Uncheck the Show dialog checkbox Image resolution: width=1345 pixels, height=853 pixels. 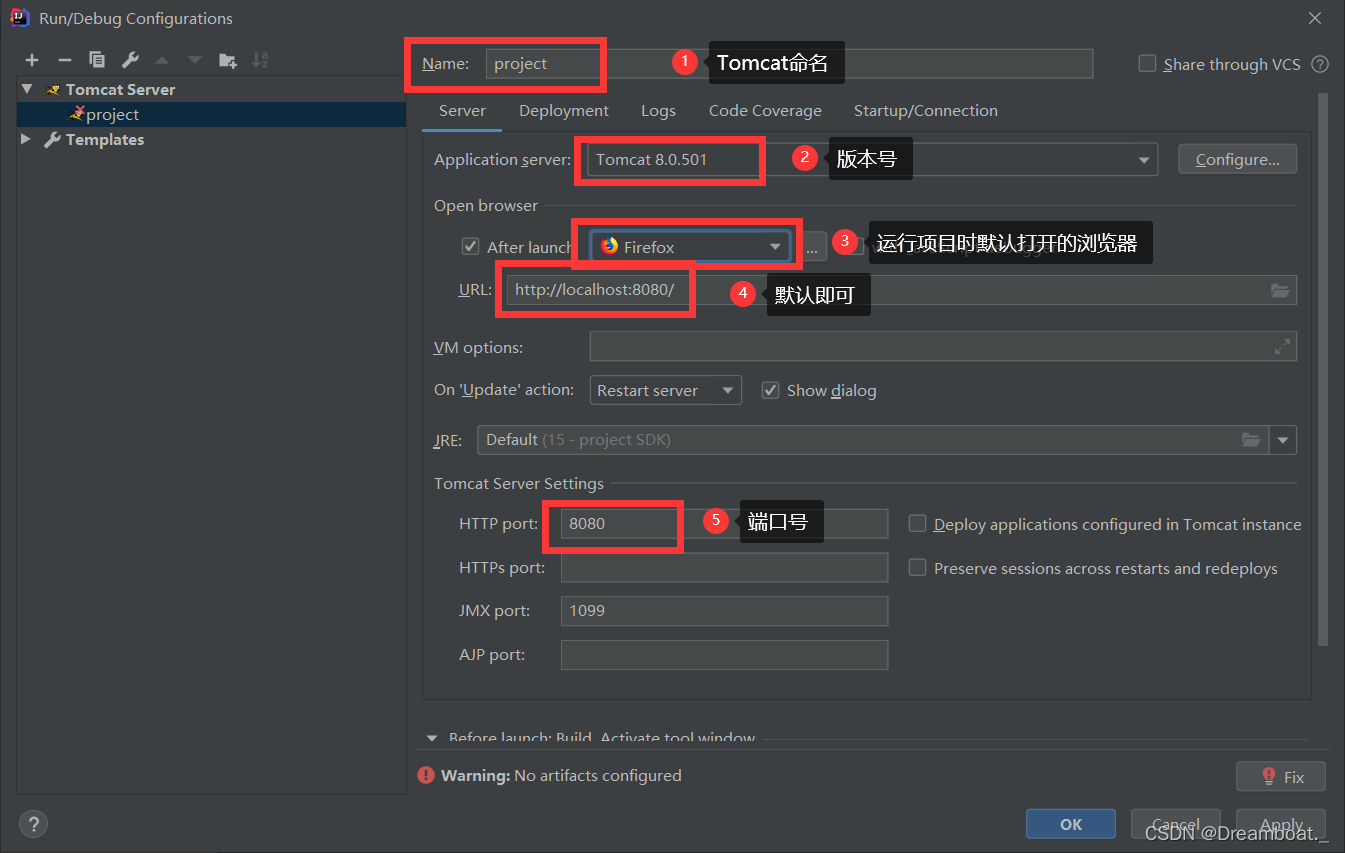(770, 390)
